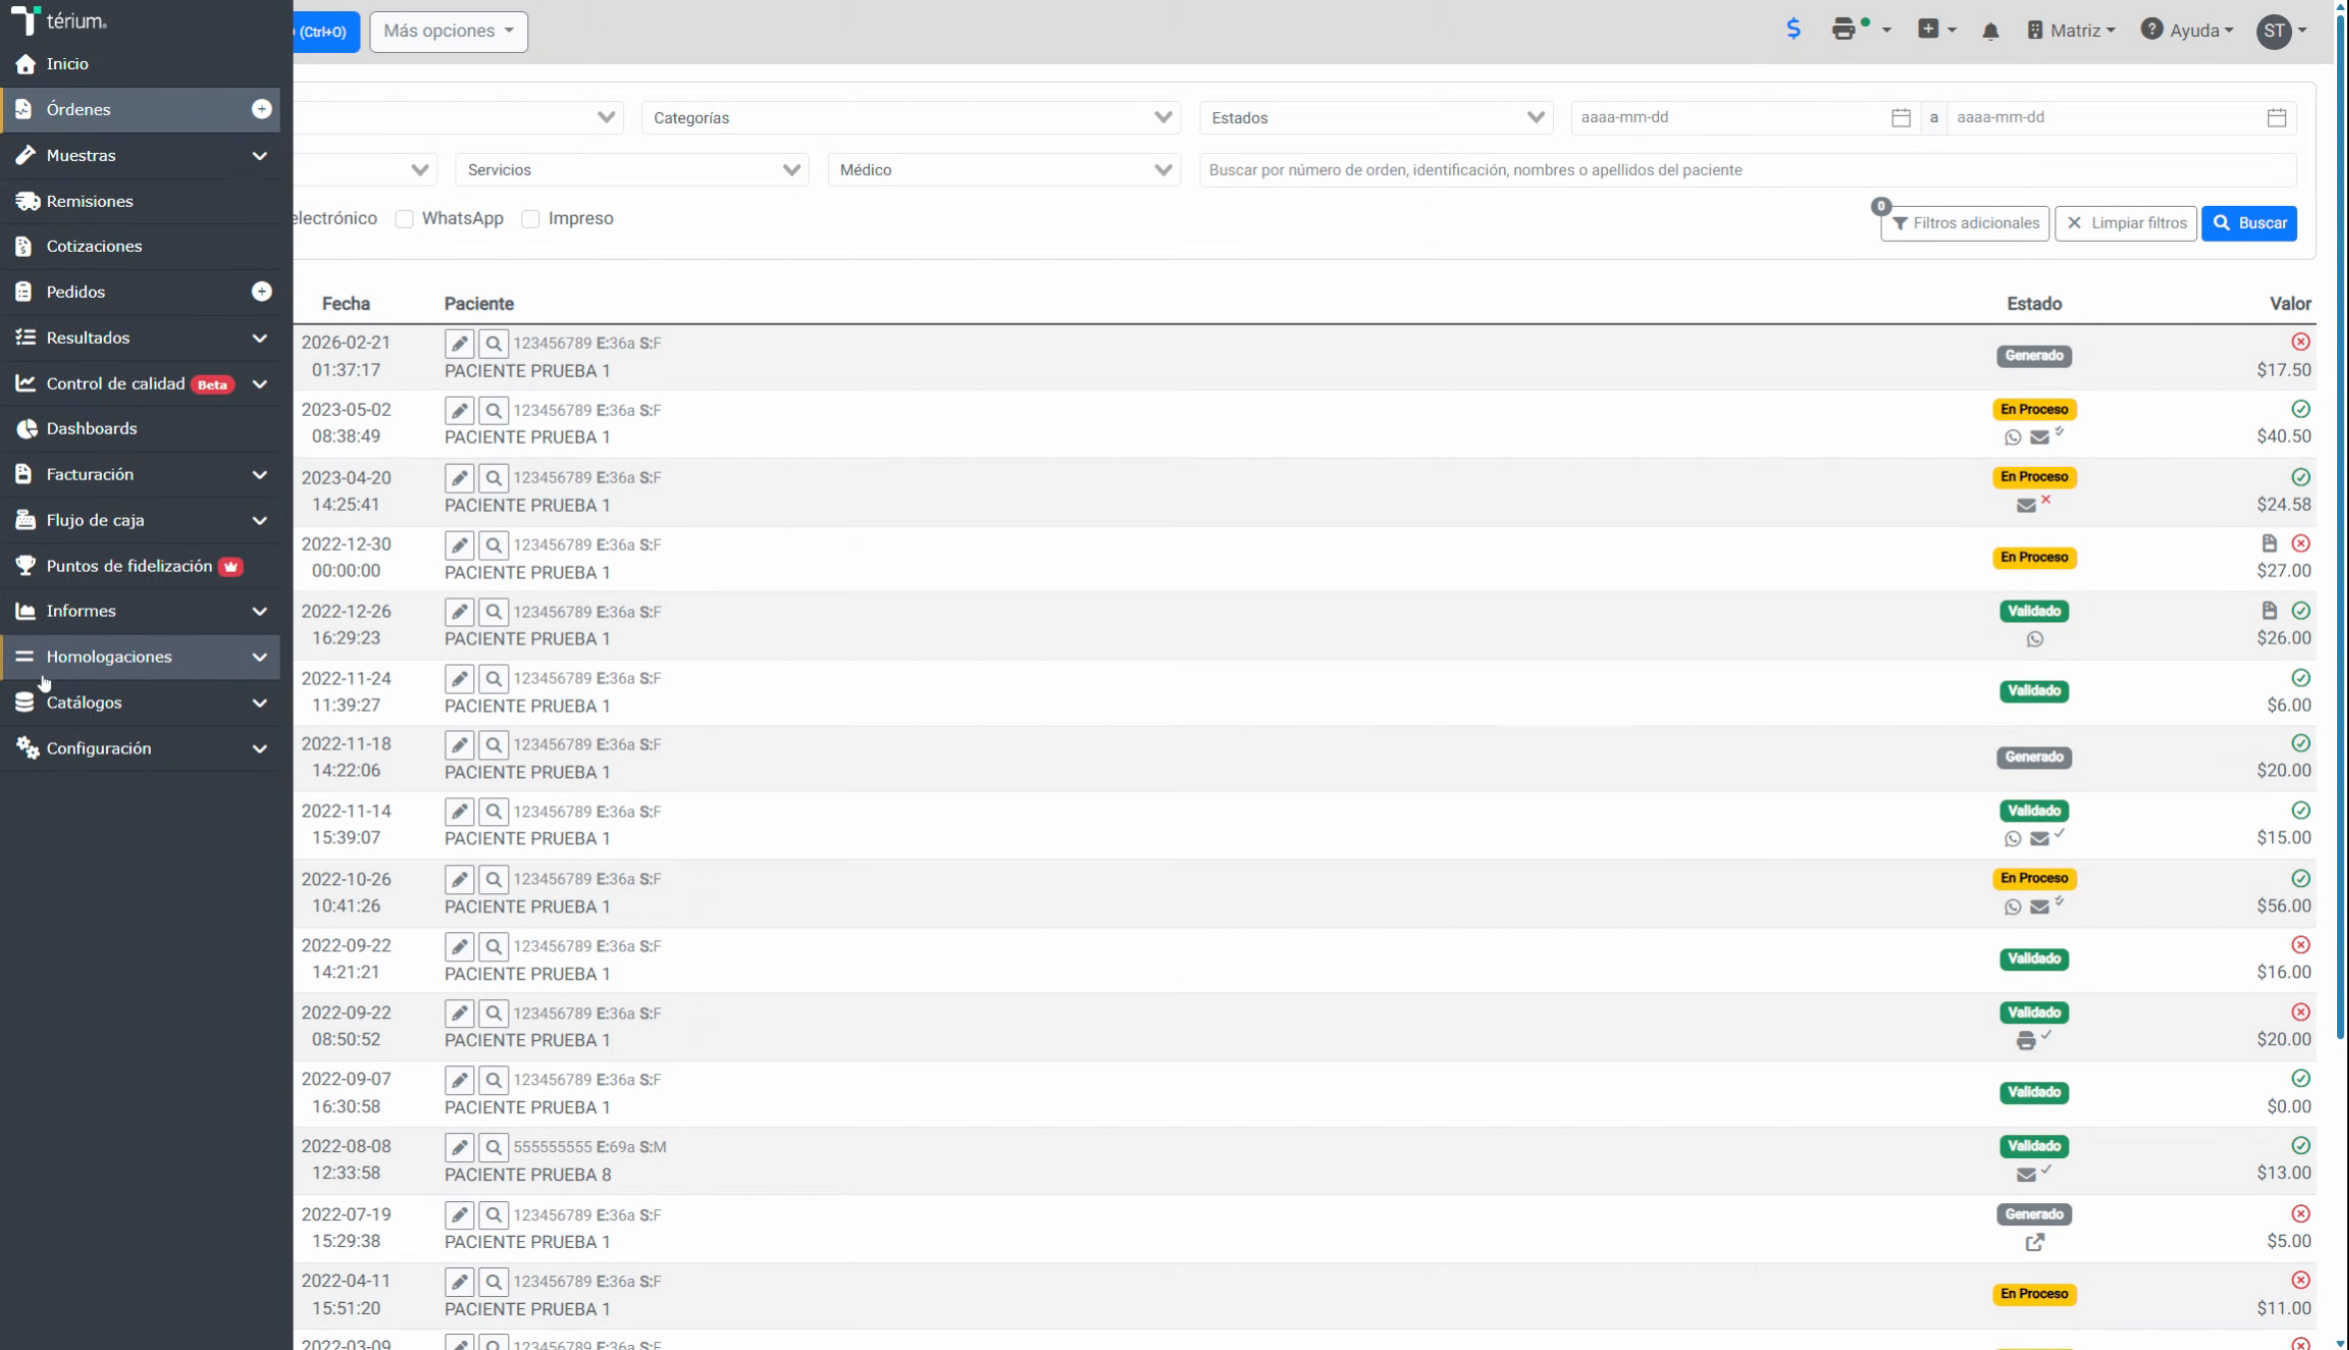Click external link icon under 2022-07-19 Generado
The height and width of the screenshot is (1350, 2349).
coord(2034,1242)
